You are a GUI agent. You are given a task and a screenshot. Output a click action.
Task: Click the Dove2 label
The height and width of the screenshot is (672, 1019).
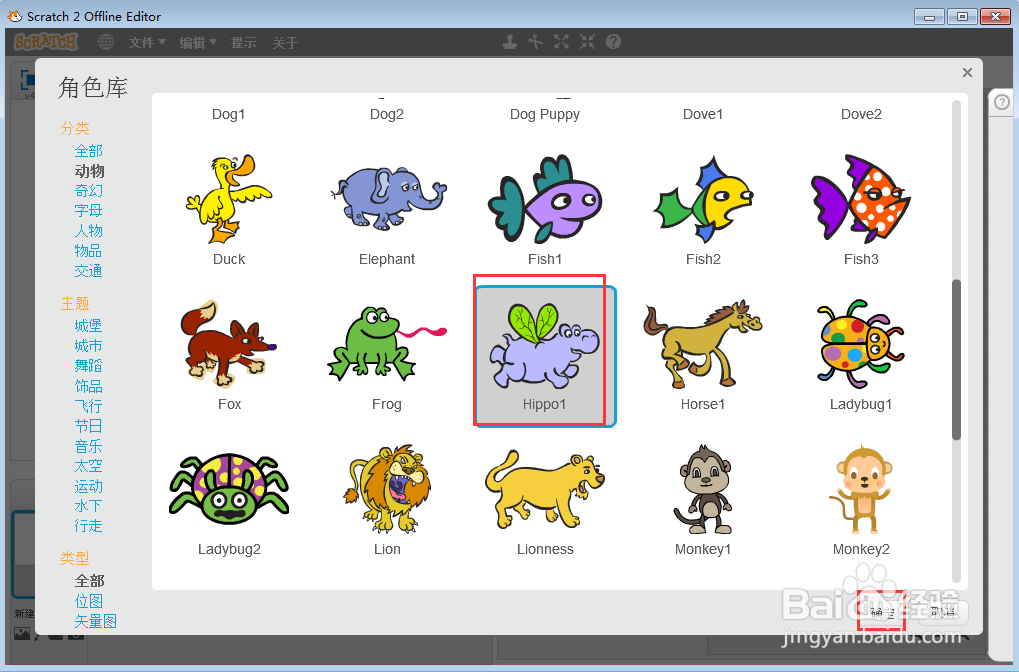click(861, 114)
